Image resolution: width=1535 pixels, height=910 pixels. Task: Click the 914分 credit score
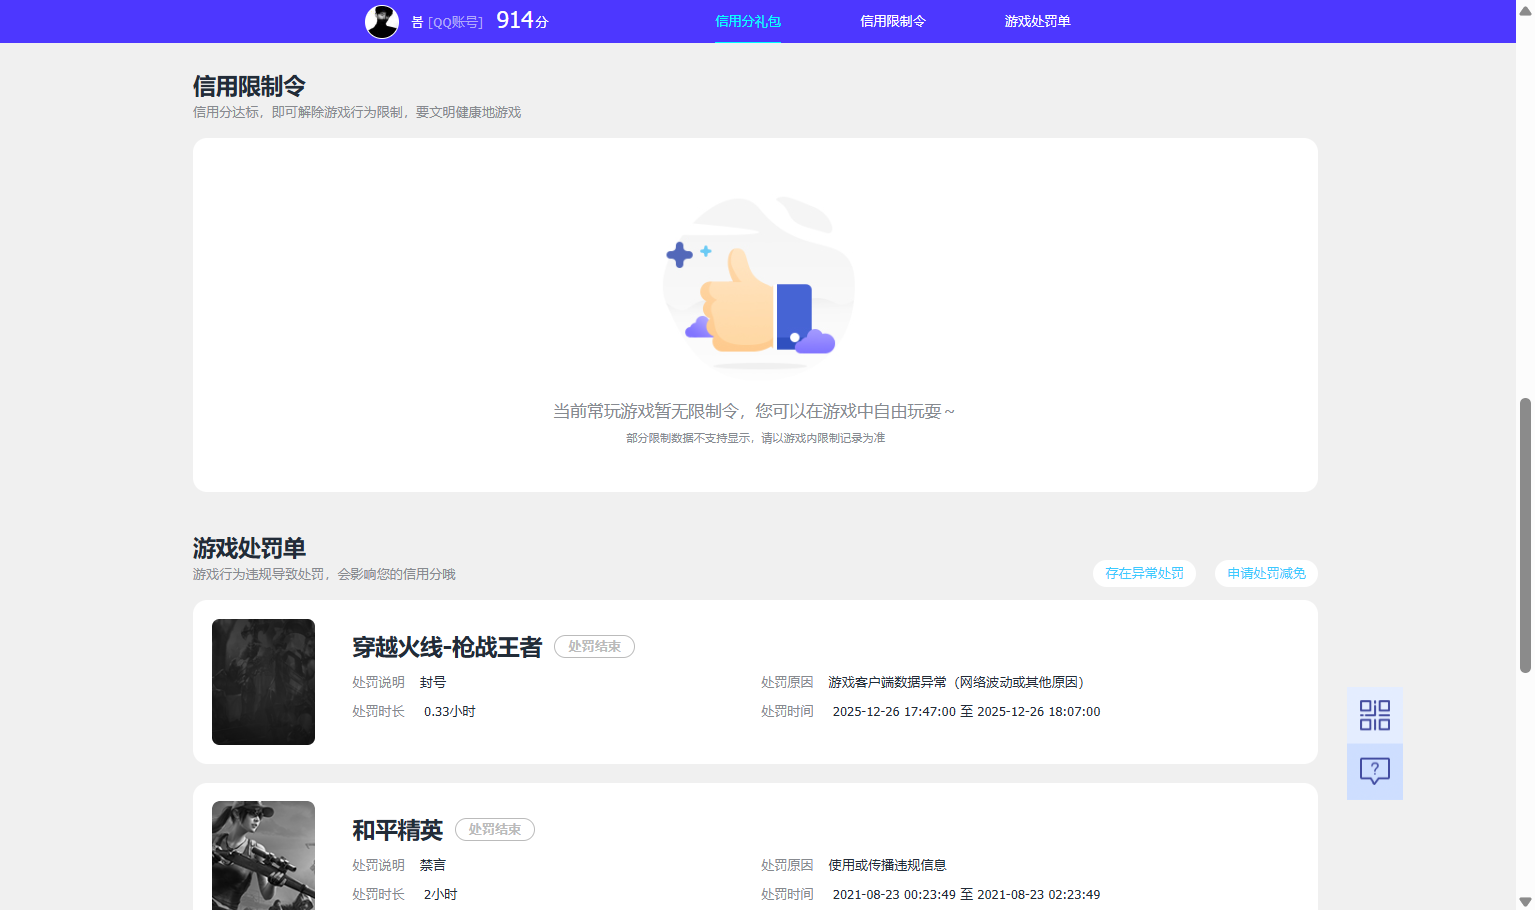[x=522, y=20]
